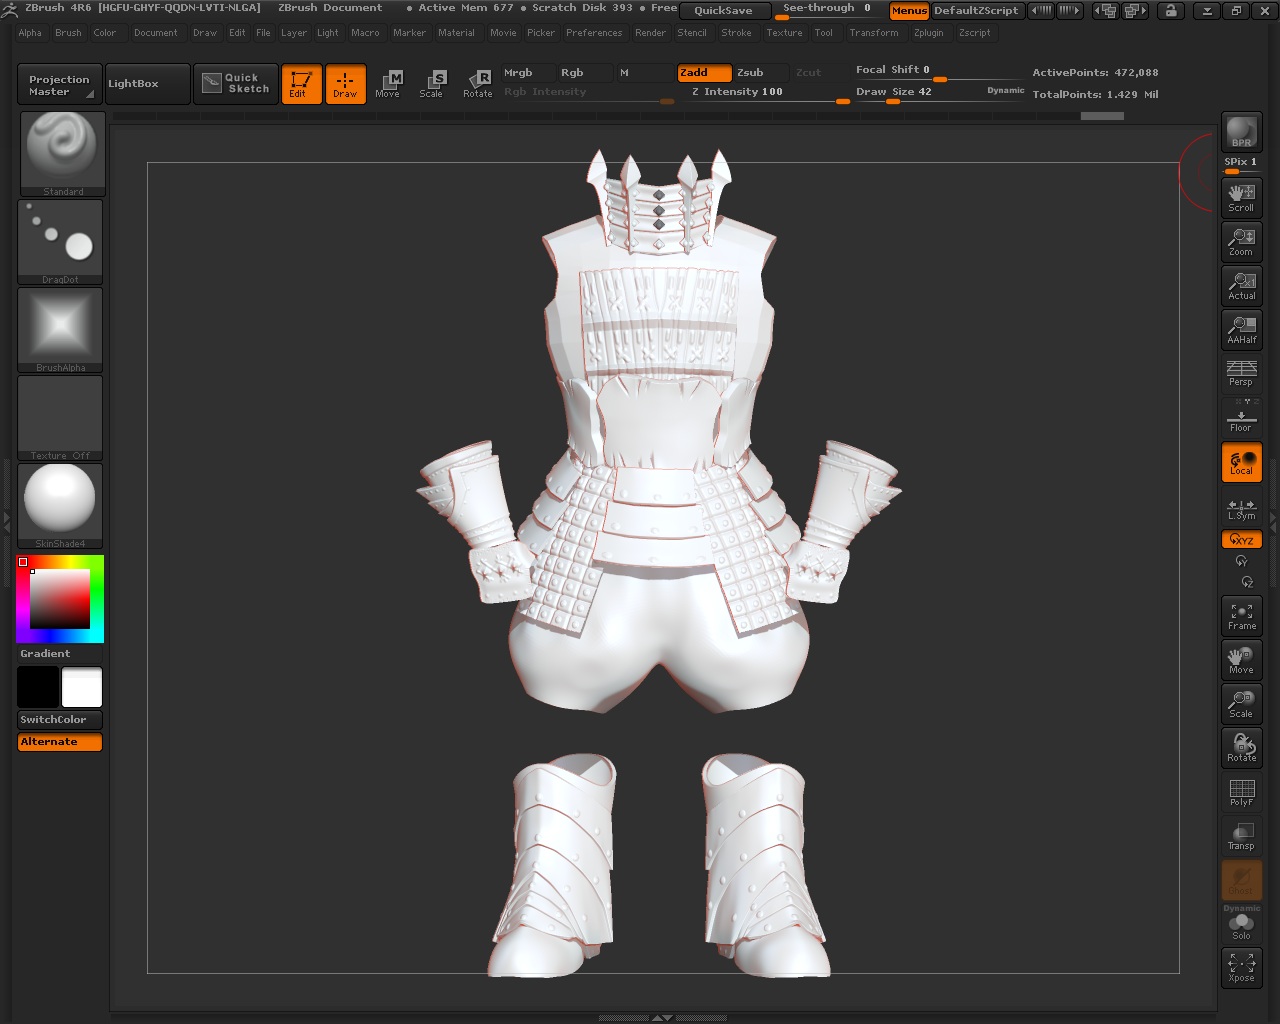
Task: Select the Edit mode button
Action: coord(301,84)
